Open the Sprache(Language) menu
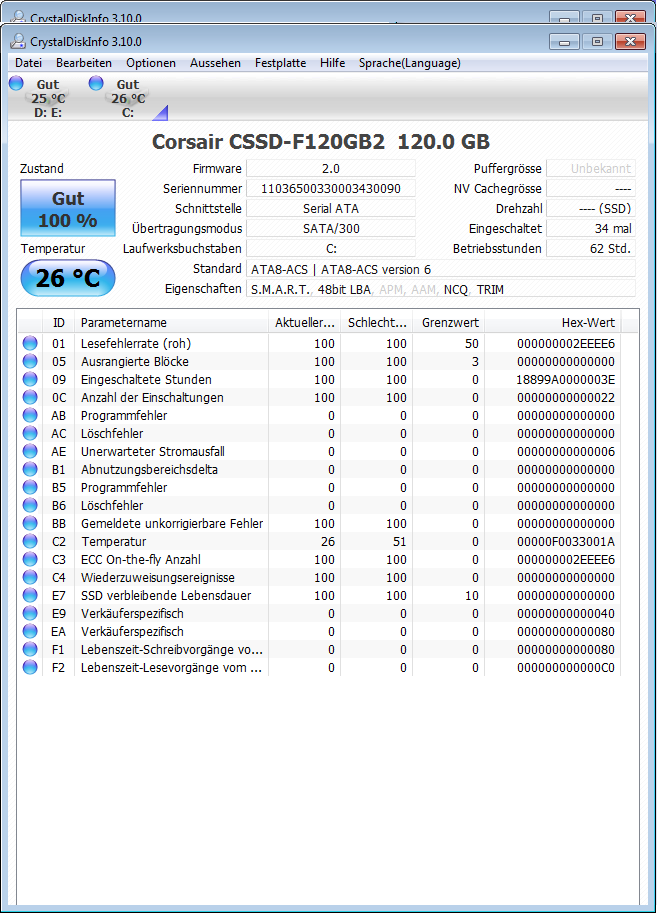Image resolution: width=657 pixels, height=913 pixels. (x=409, y=63)
